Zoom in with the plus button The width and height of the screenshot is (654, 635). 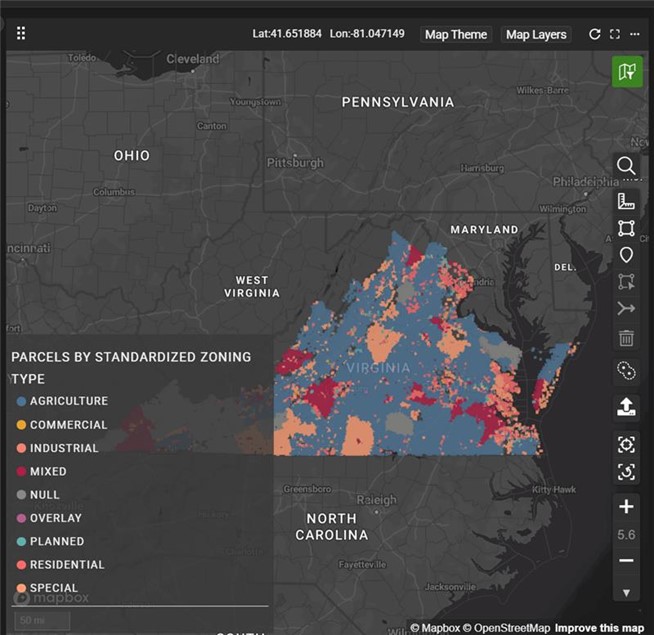(626, 507)
